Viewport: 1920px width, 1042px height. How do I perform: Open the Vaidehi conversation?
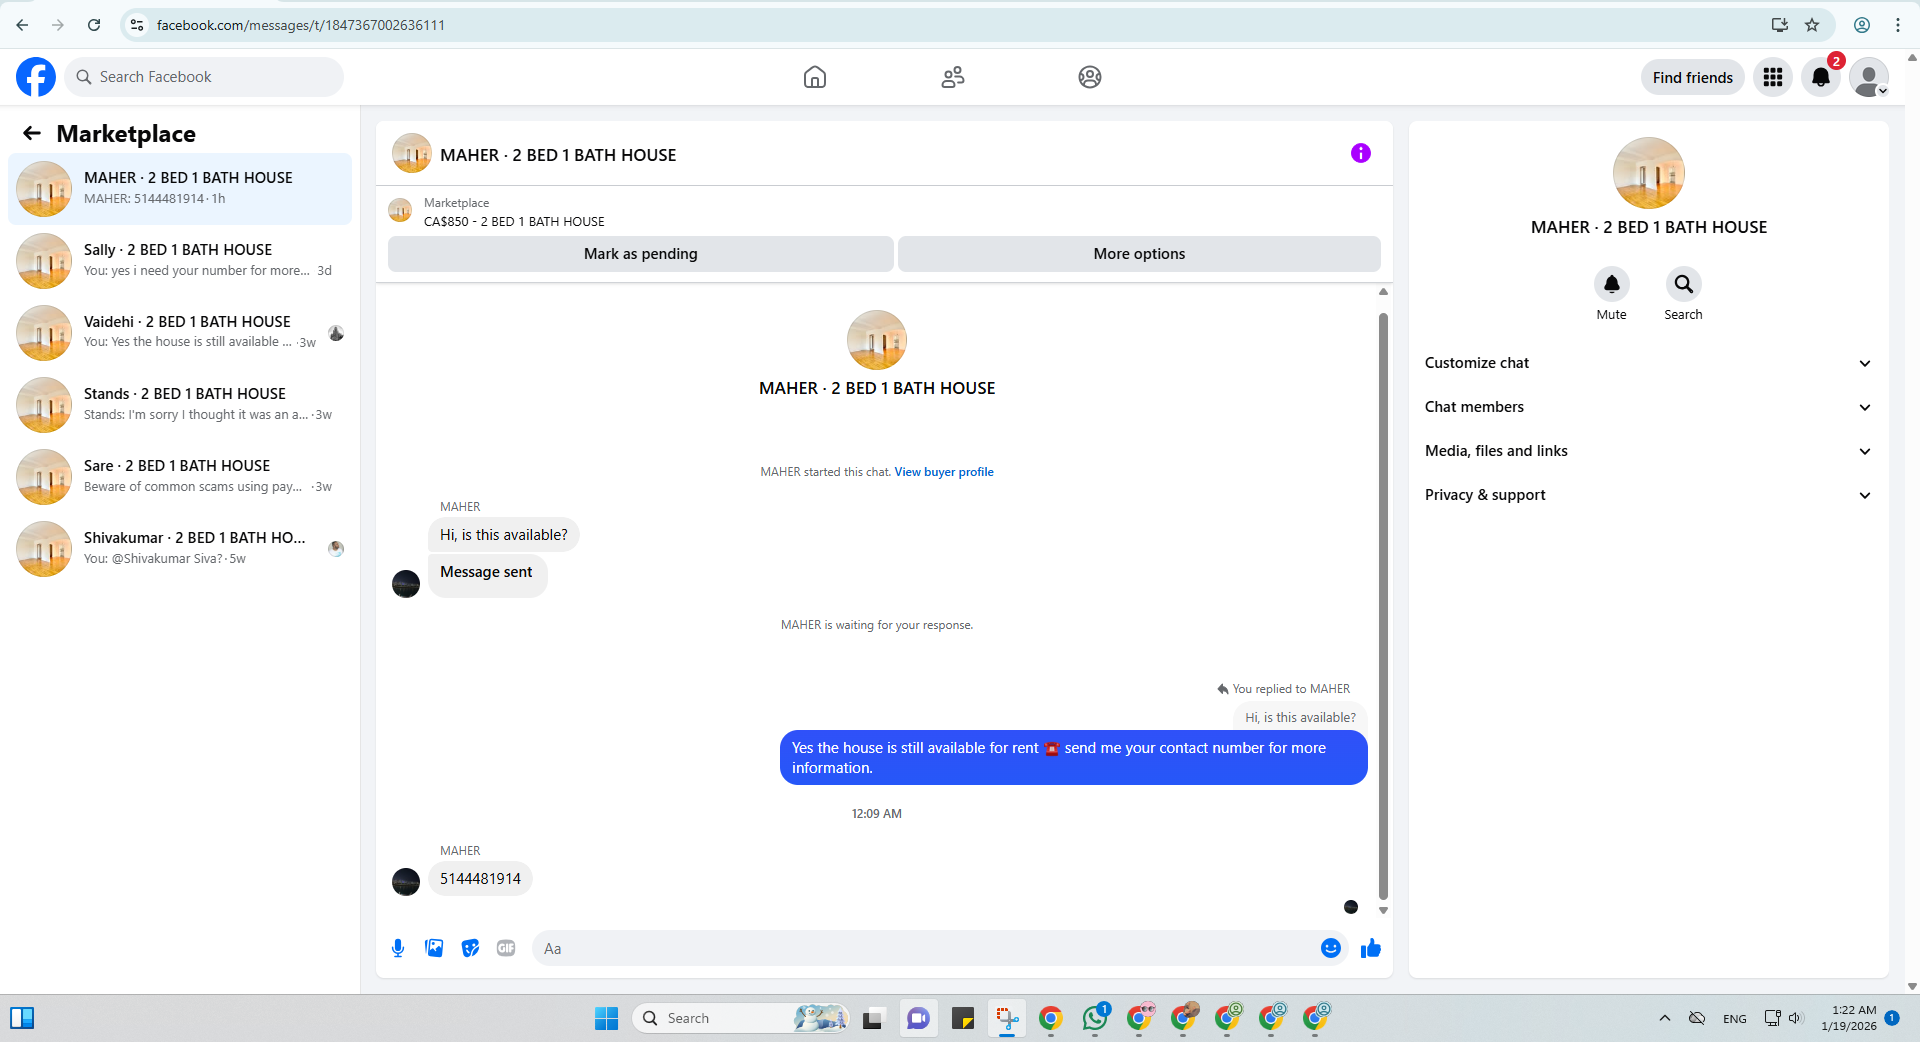180,333
